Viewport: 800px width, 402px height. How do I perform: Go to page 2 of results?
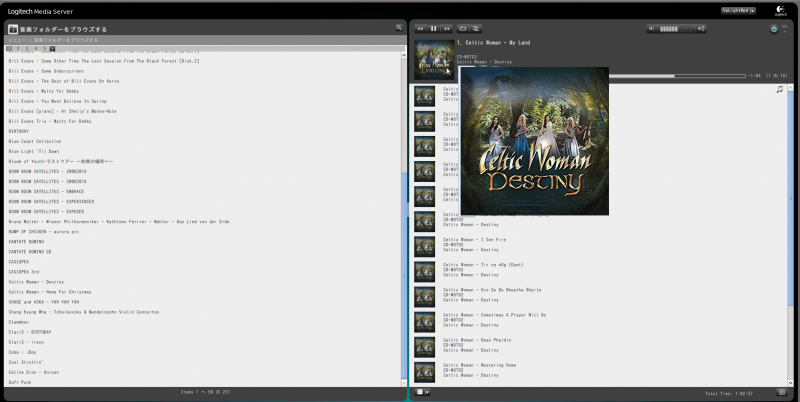tap(19, 48)
